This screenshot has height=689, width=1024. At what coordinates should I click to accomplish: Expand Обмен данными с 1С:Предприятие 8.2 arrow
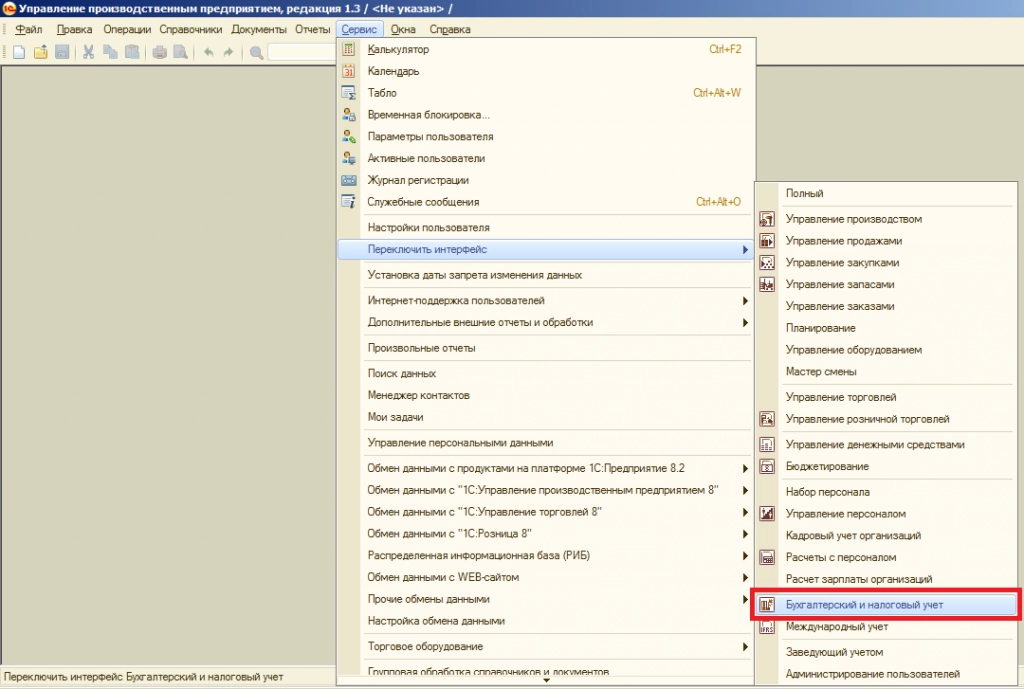pos(744,468)
